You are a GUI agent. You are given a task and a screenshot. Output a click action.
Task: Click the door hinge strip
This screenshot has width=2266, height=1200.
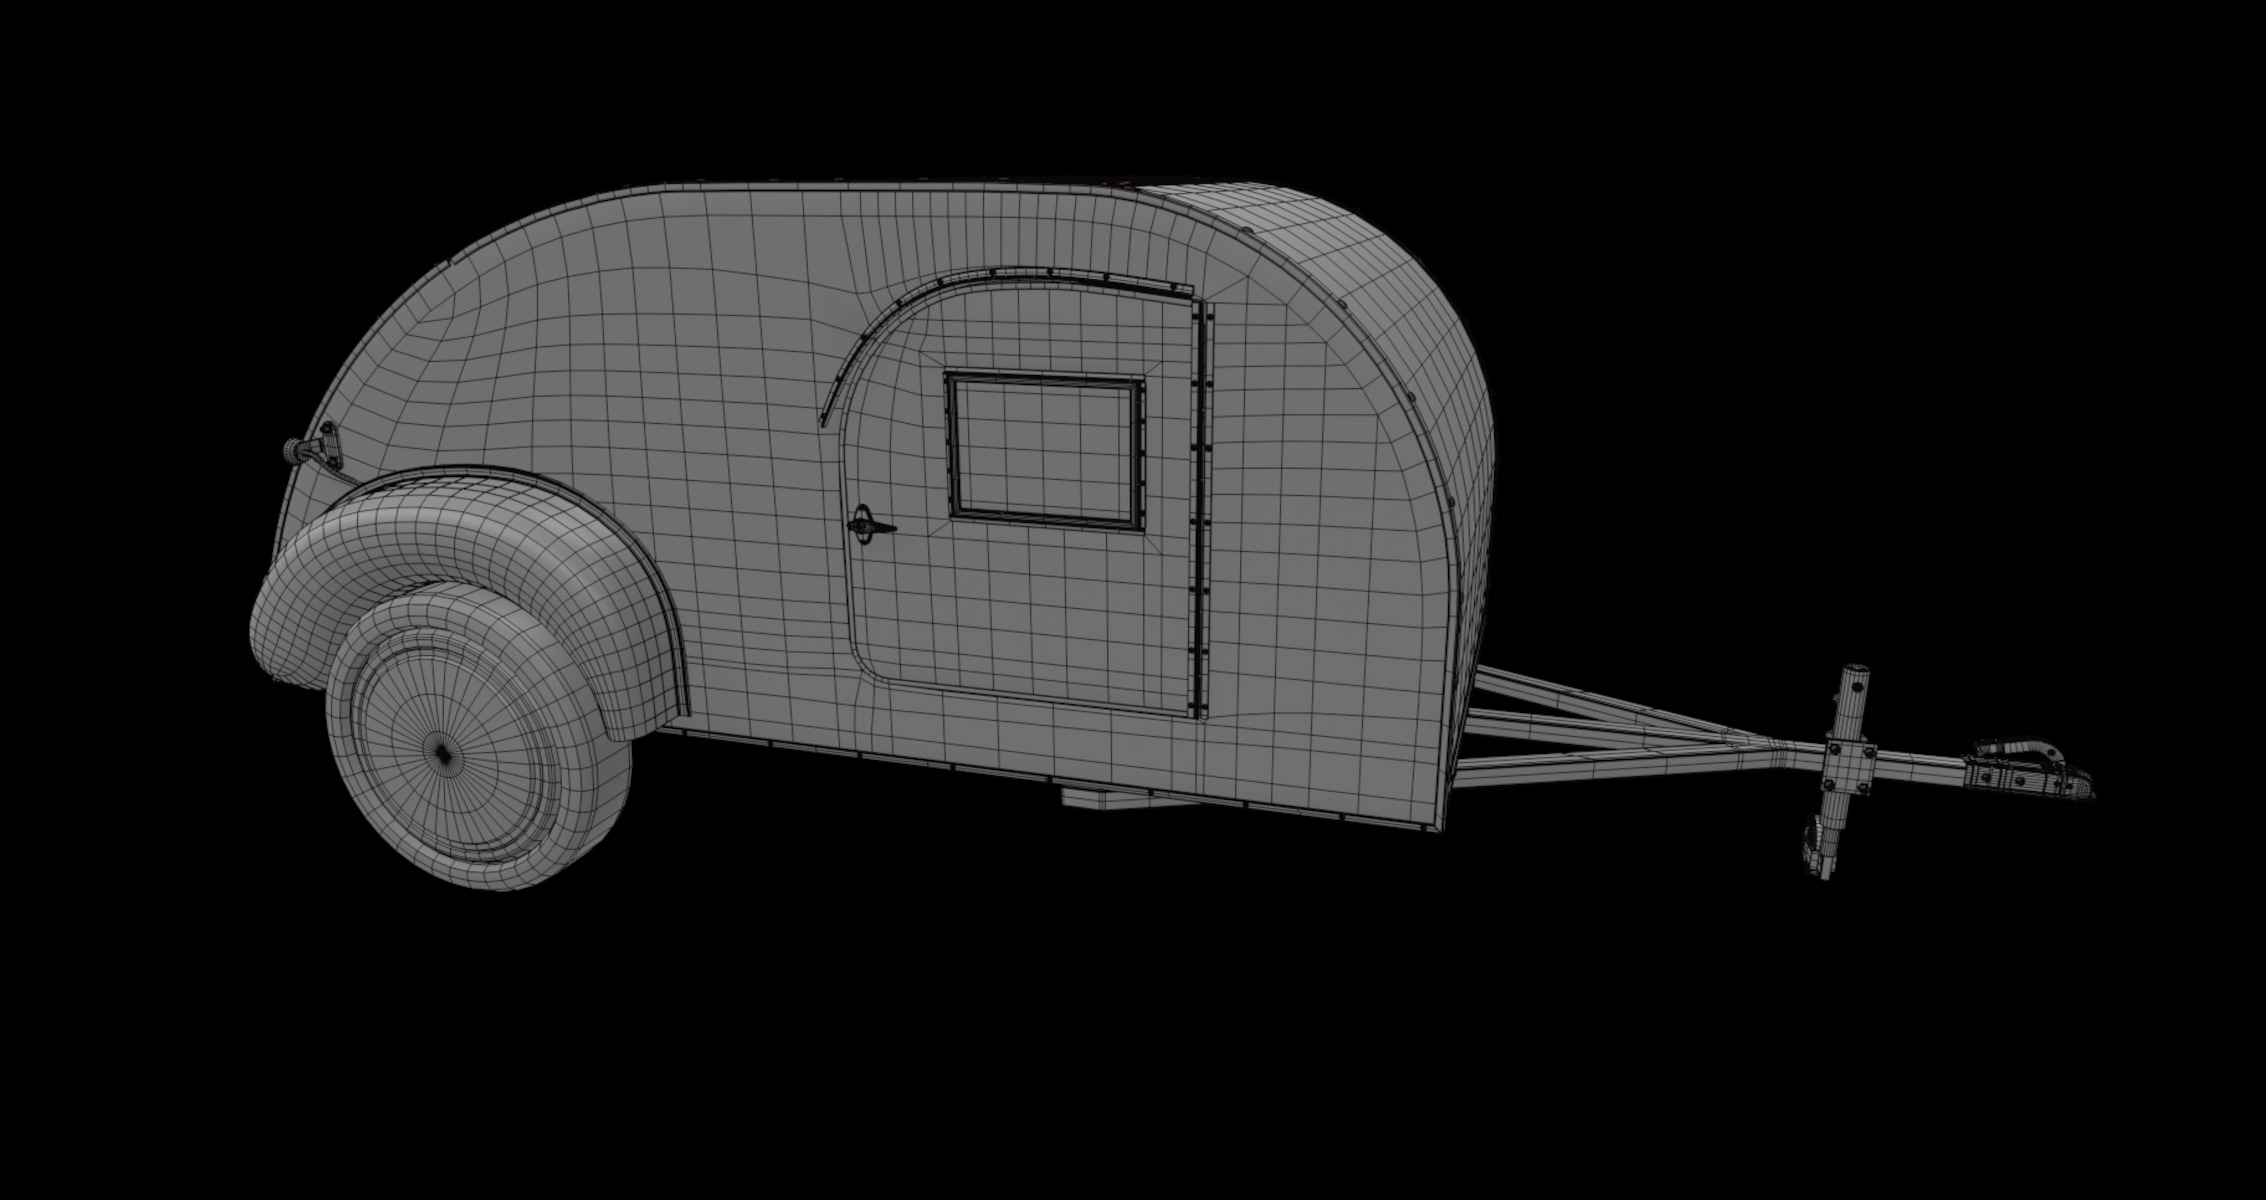click(x=1201, y=508)
